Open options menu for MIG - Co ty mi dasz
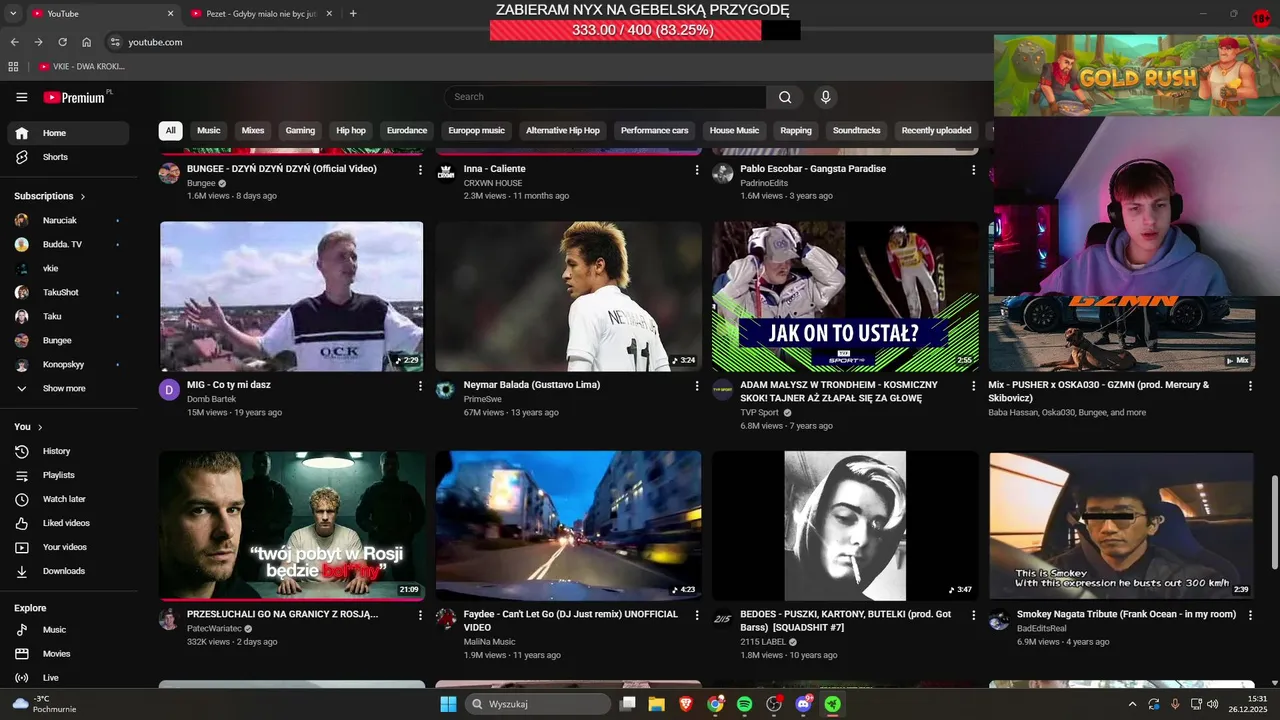 click(x=420, y=385)
